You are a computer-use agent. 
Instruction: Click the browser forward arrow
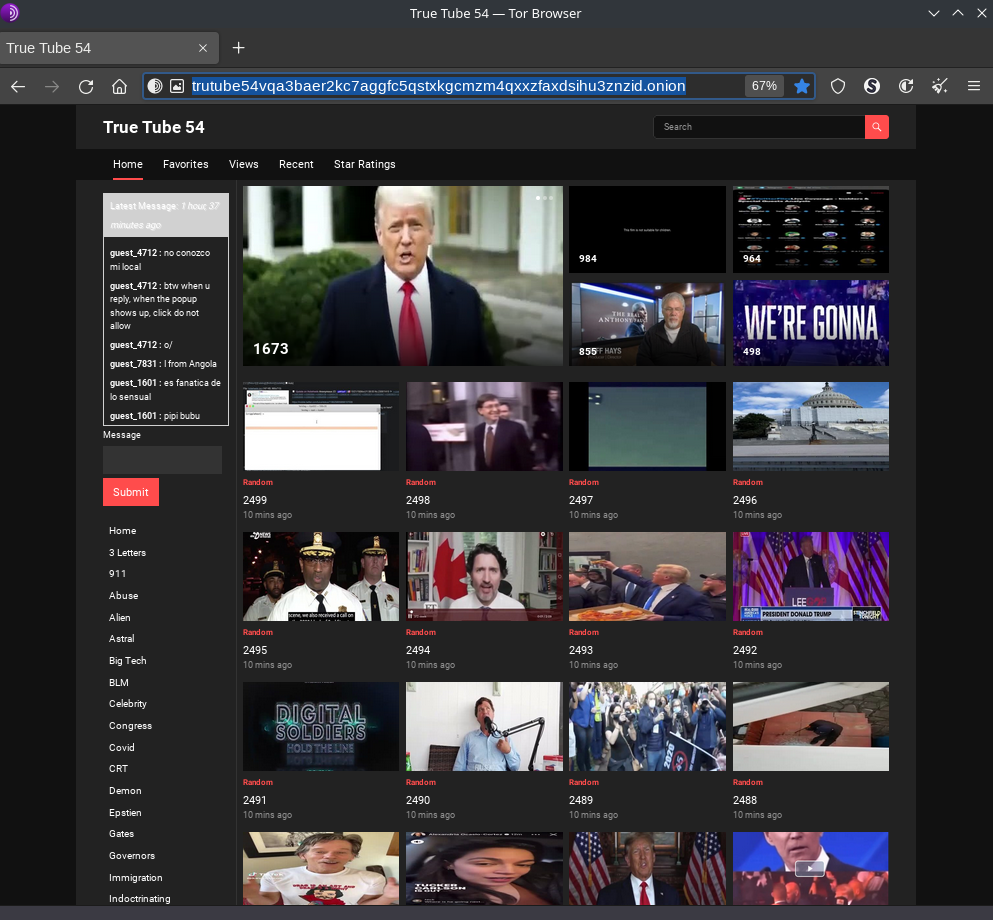click(52, 86)
